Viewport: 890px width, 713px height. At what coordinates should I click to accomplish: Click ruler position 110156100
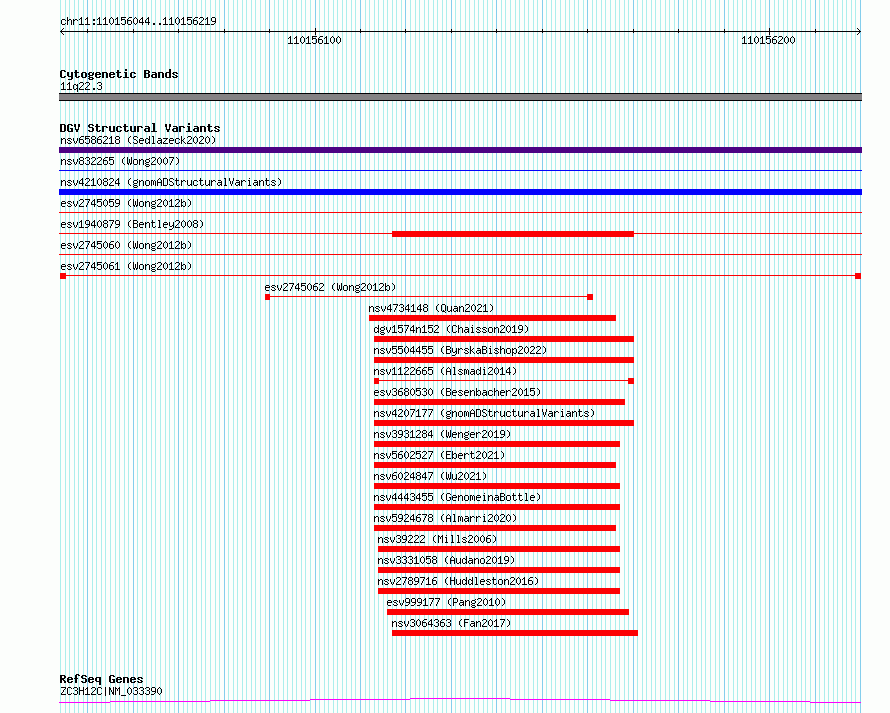(x=314, y=40)
